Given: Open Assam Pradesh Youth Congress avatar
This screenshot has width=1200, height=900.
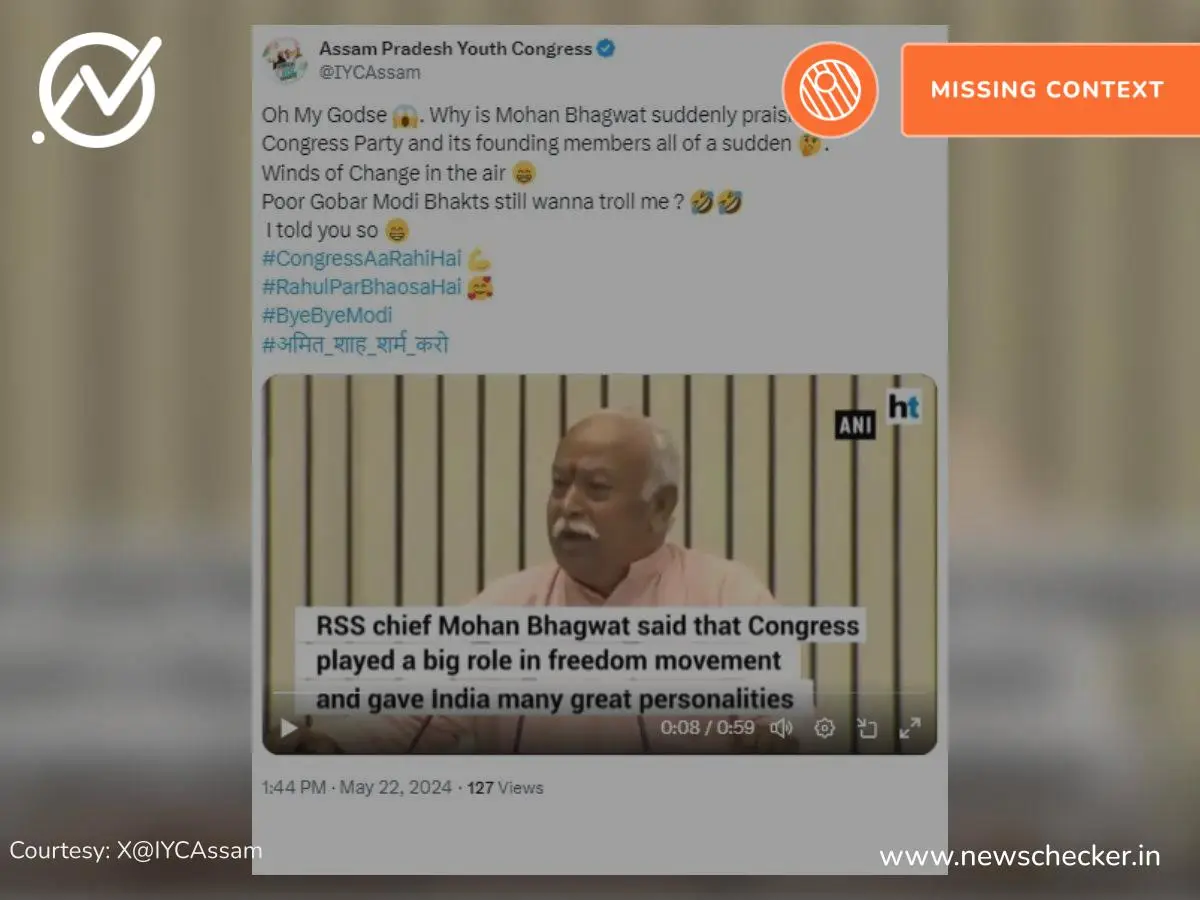Looking at the screenshot, I should point(284,60).
